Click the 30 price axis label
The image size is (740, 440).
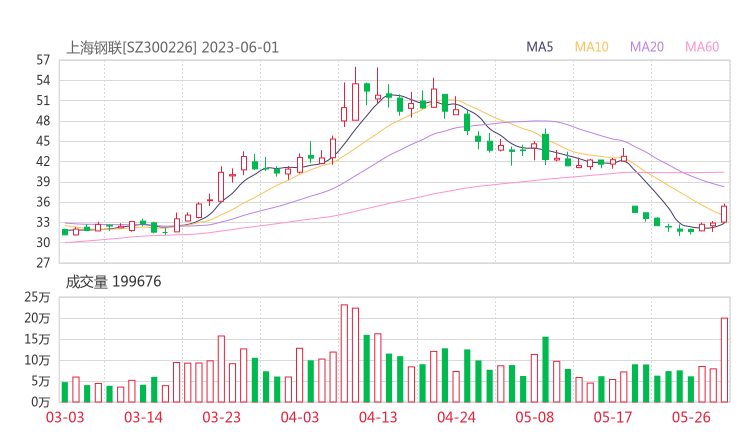point(43,242)
